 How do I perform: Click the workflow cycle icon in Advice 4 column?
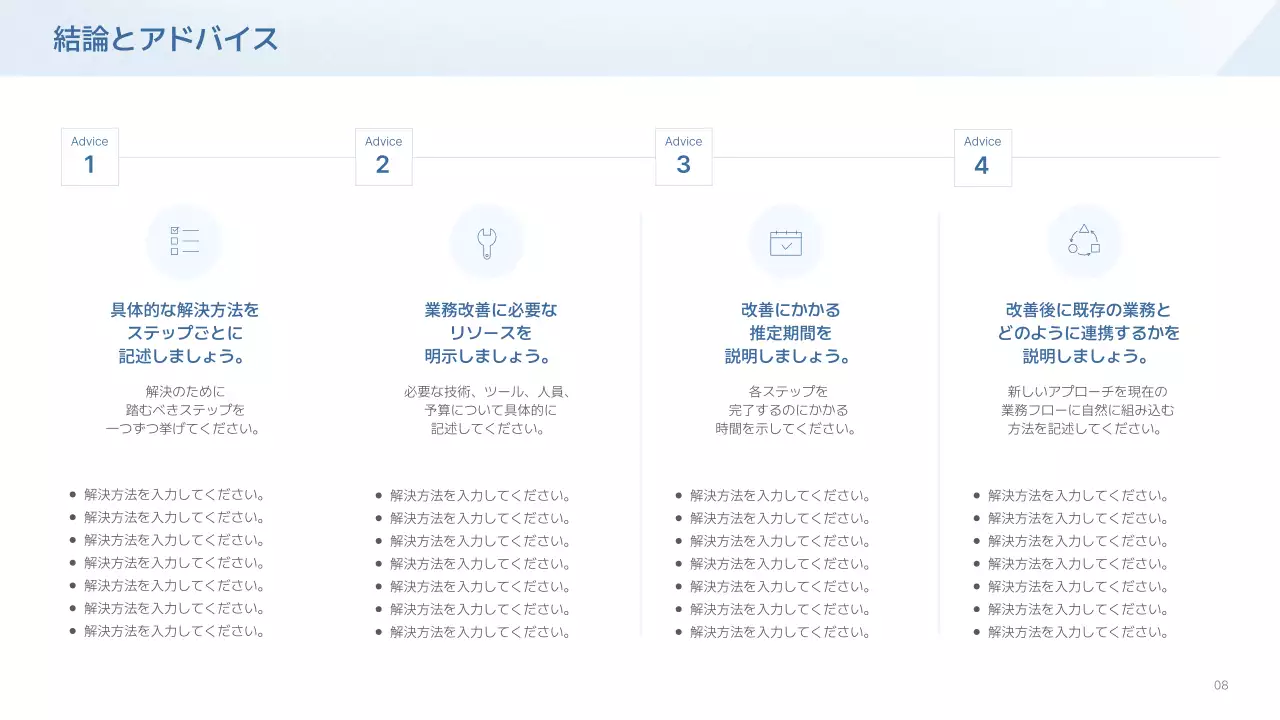coord(1085,241)
